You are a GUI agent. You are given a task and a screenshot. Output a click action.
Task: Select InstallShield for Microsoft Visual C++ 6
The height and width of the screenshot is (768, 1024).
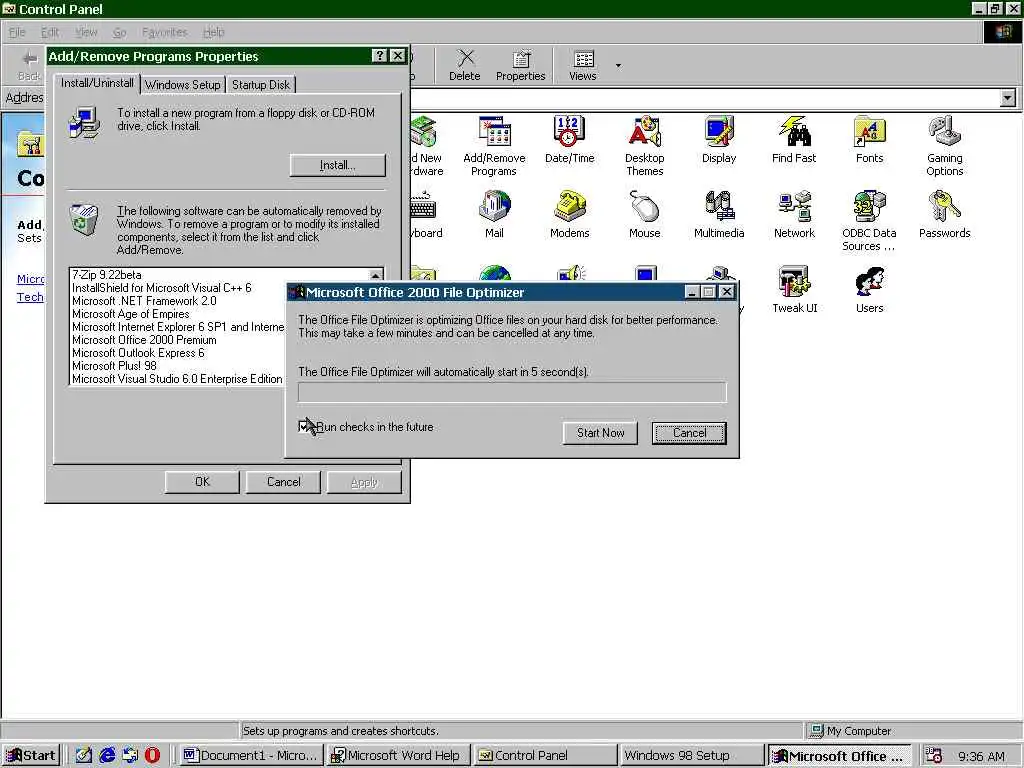[x=161, y=288]
